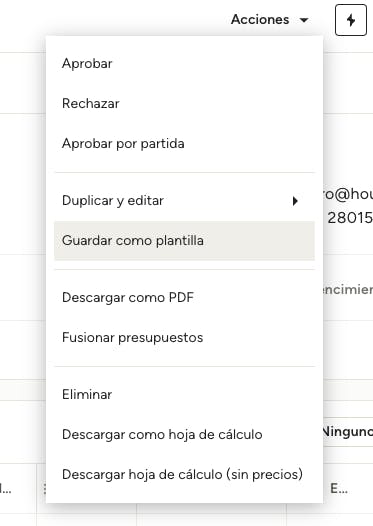Open the Ninguno dropdown behind the menu

(348, 432)
